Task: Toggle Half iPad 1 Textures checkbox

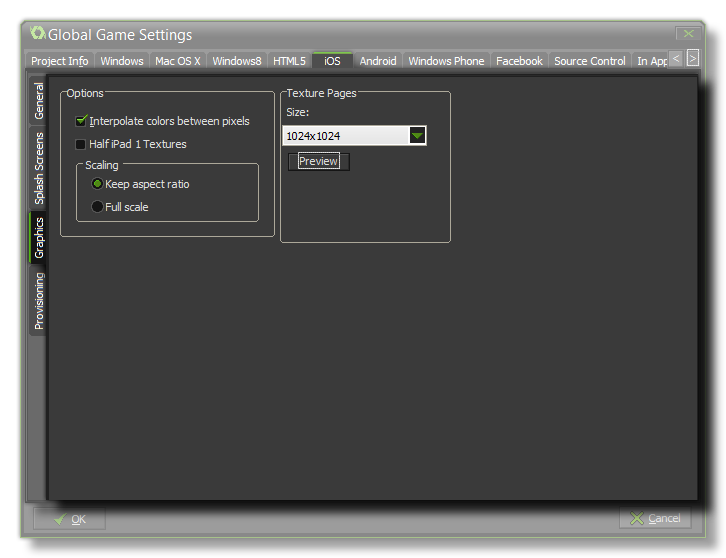Action: coord(82,144)
